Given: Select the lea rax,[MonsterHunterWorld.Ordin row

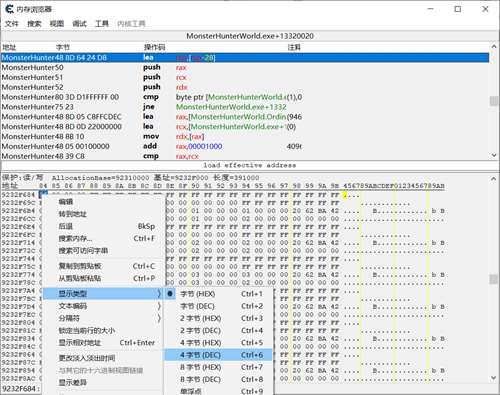Looking at the screenshot, I should [x=245, y=117].
